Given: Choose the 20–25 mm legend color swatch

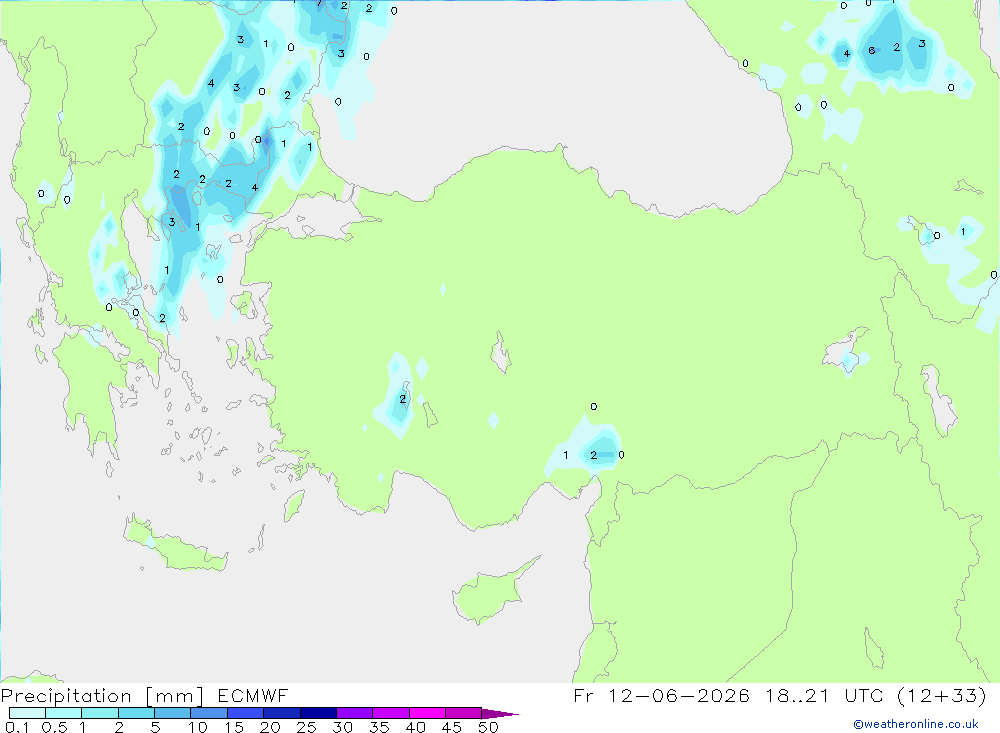Looking at the screenshot, I should (282, 713).
